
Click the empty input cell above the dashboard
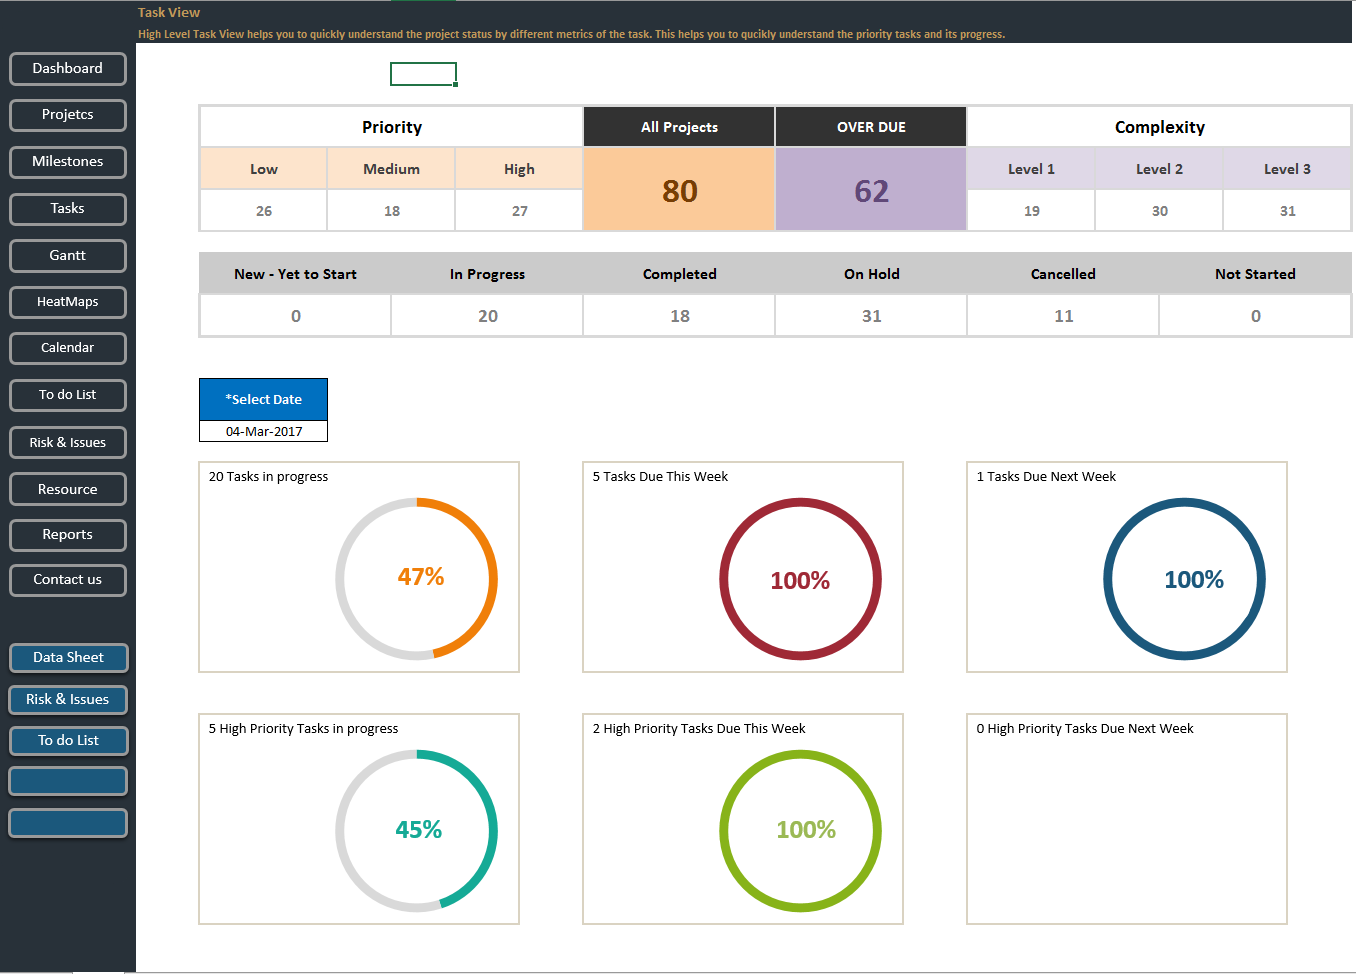pos(422,73)
